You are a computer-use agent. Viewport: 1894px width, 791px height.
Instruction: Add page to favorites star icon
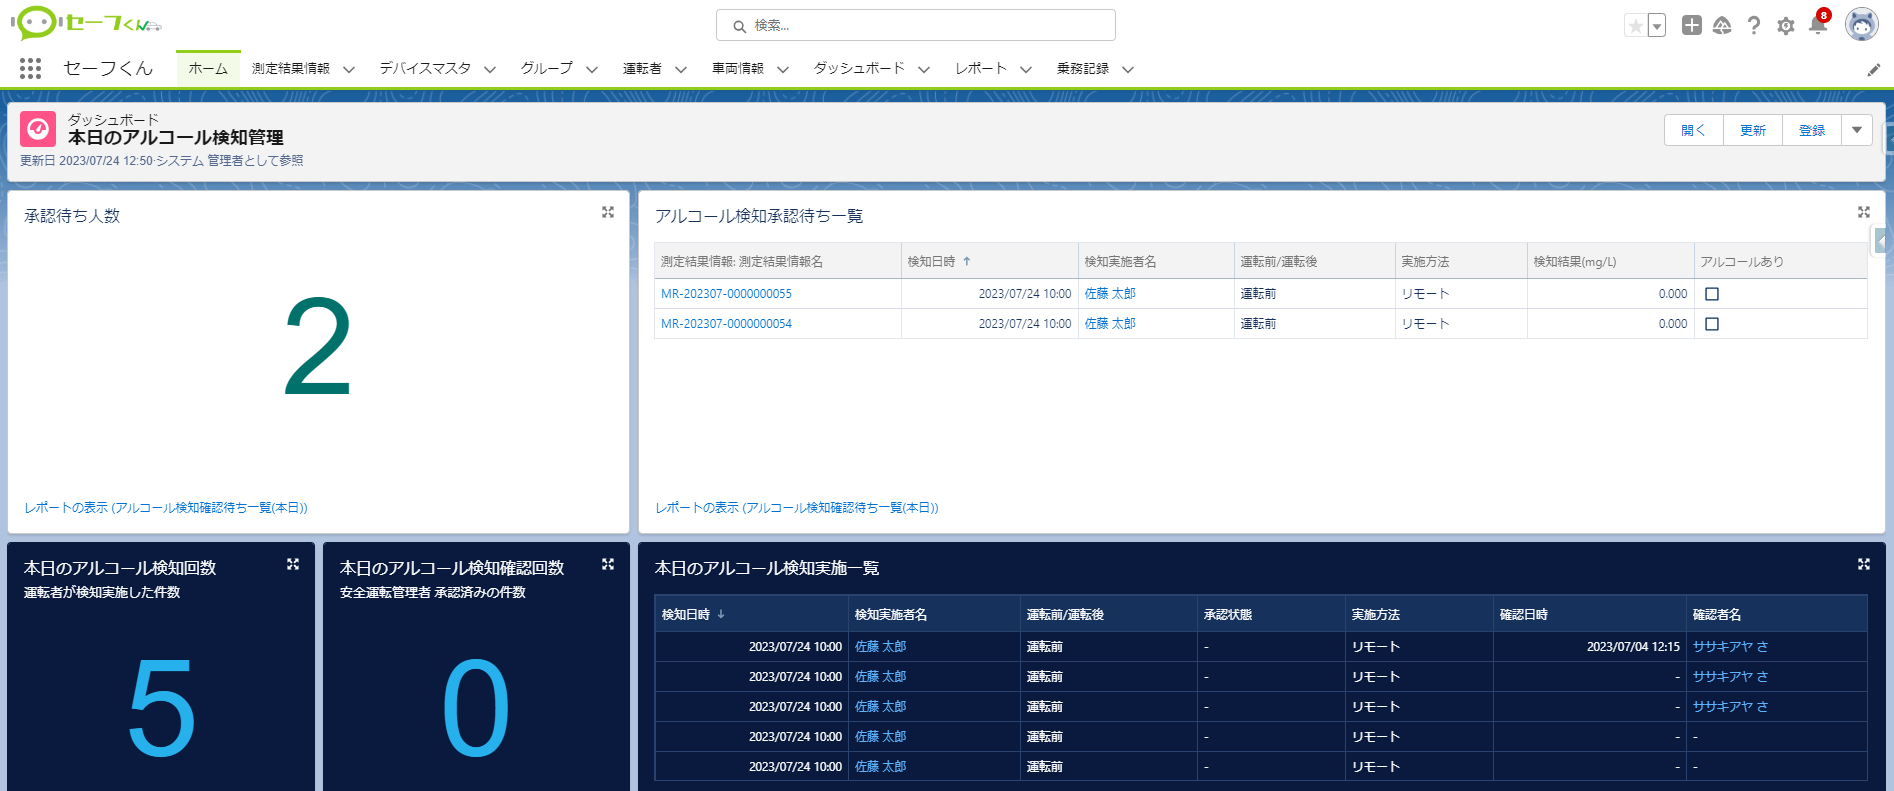1635,26
